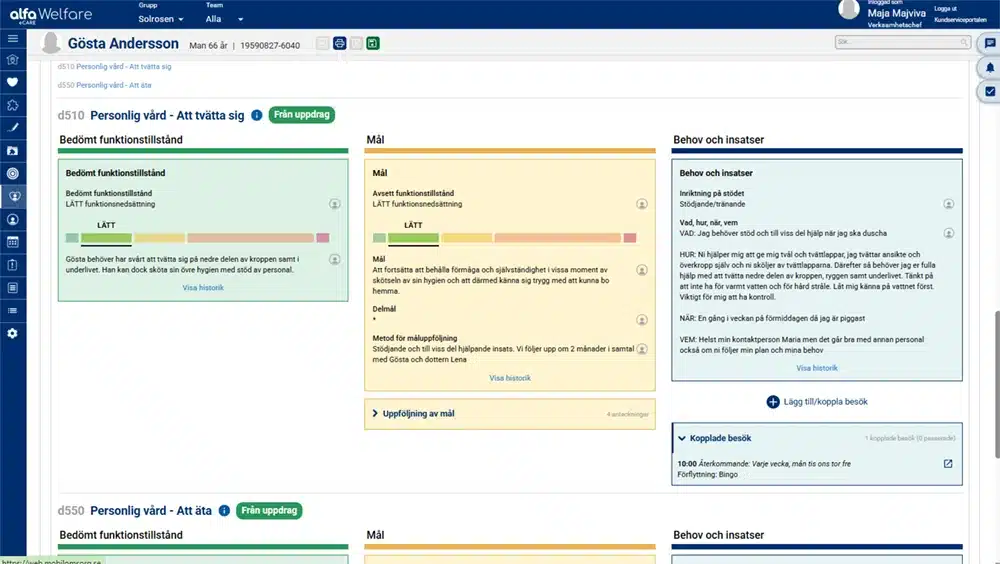Click the person icon beside LÄTT funktionsnedsättning in Bedömt
Screen dimensions: 1000x564
tap(334, 204)
